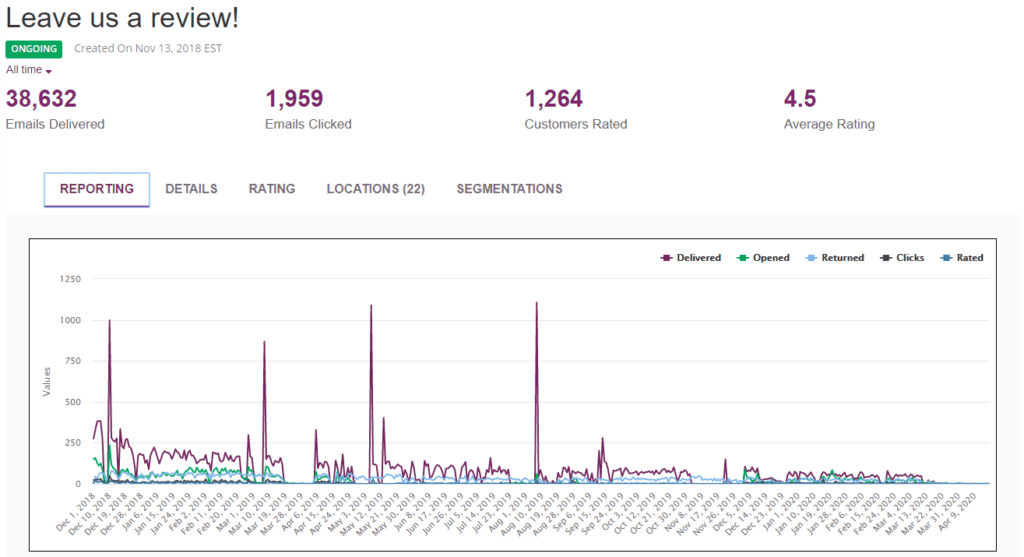The height and width of the screenshot is (557, 1024).
Task: Click the Delivered peak in December 2018
Action: pyautogui.click(x=109, y=321)
